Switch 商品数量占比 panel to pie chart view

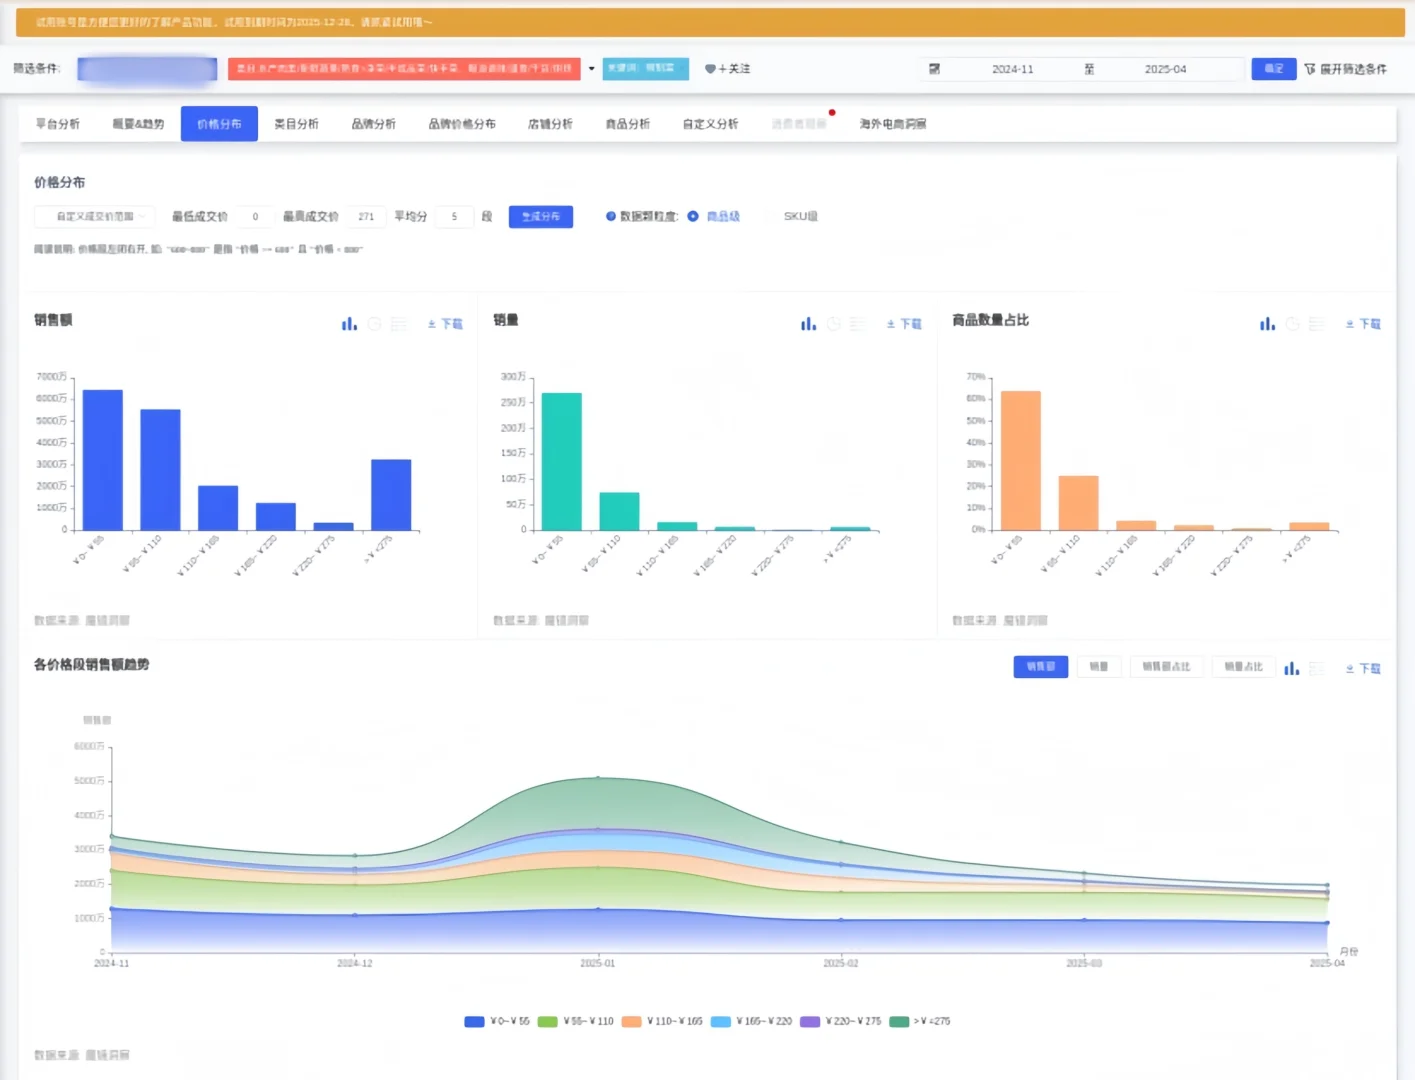point(1293,324)
